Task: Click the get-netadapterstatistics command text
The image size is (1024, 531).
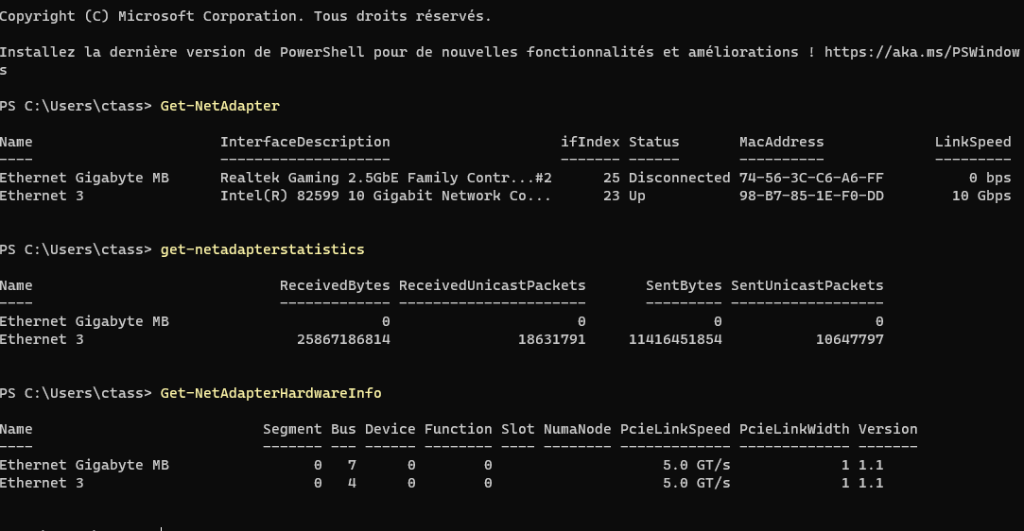Action: click(262, 248)
